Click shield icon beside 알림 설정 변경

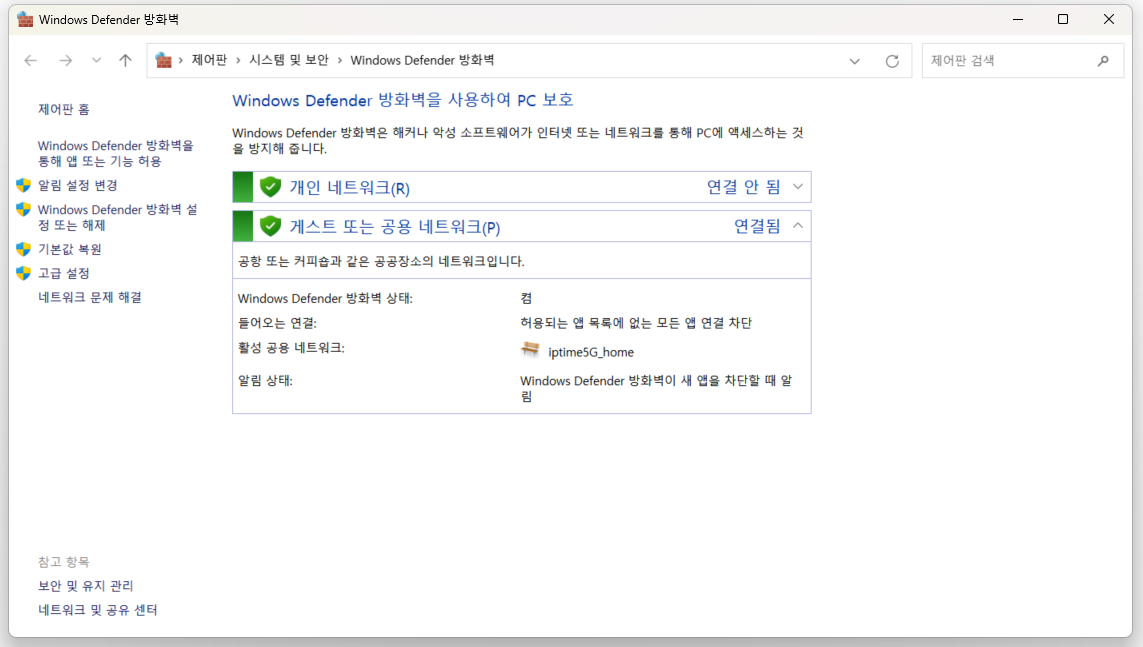coord(23,186)
